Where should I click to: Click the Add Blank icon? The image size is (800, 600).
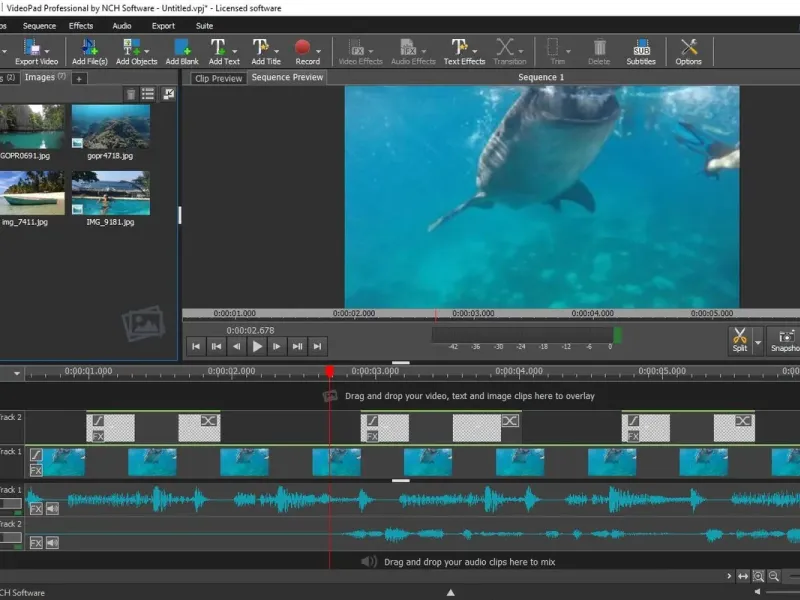coord(182,47)
